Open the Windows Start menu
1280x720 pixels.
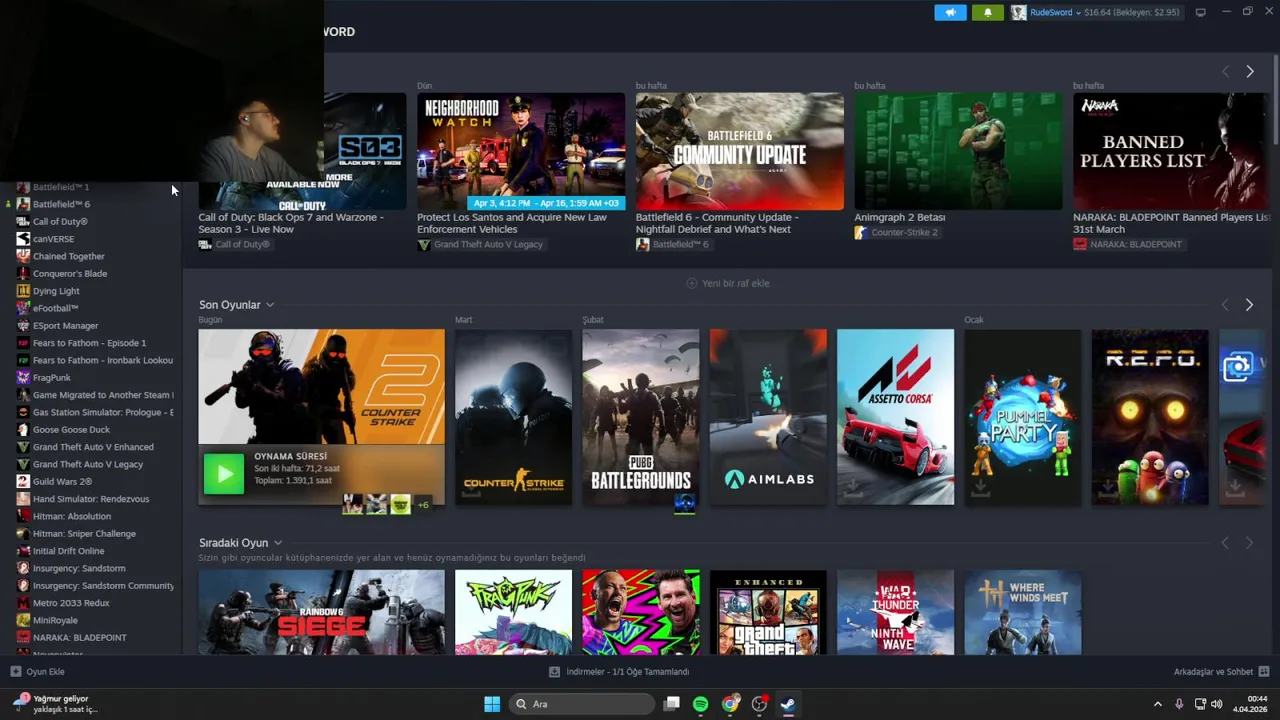point(492,704)
